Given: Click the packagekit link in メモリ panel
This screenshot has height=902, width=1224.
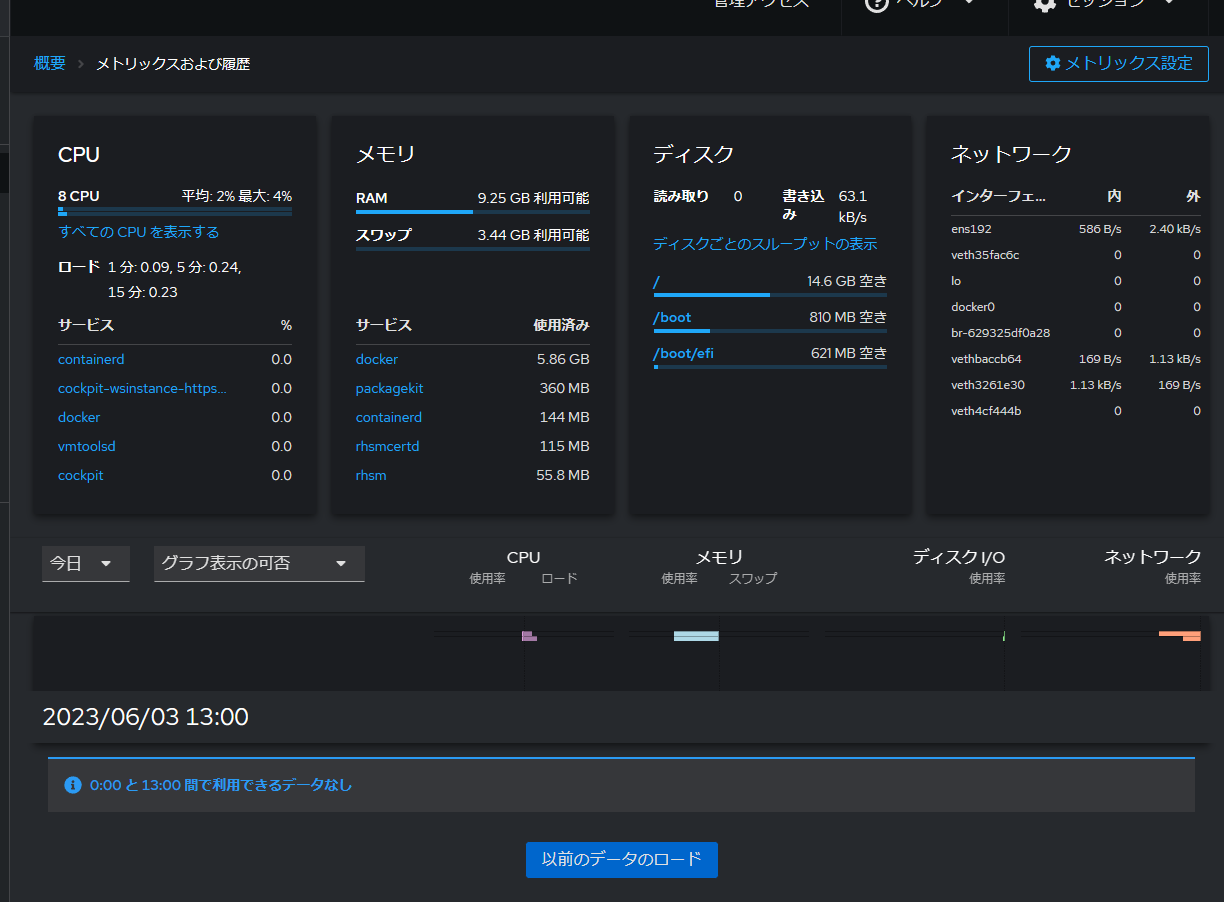Looking at the screenshot, I should [389, 388].
